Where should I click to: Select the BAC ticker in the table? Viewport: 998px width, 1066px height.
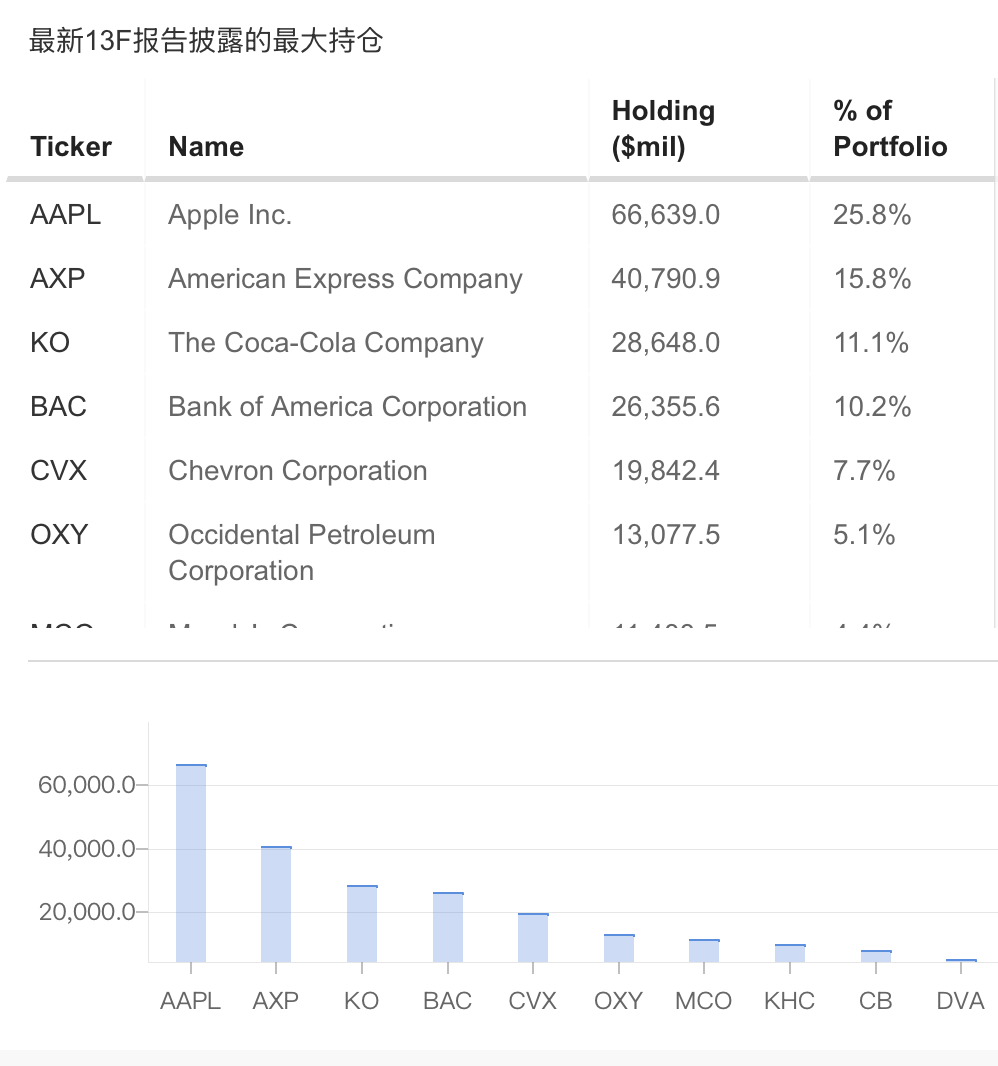coord(59,407)
